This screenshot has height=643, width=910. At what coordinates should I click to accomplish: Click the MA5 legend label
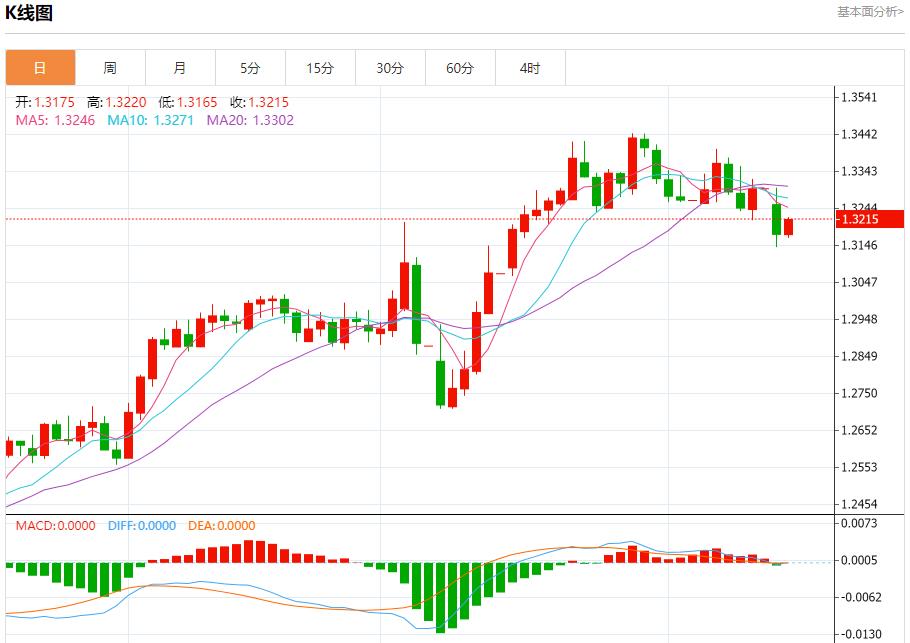pyautogui.click(x=56, y=120)
